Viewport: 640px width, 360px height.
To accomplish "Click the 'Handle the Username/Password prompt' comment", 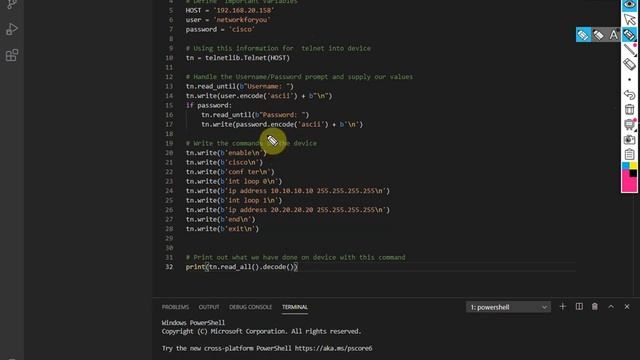I will (x=299, y=77).
